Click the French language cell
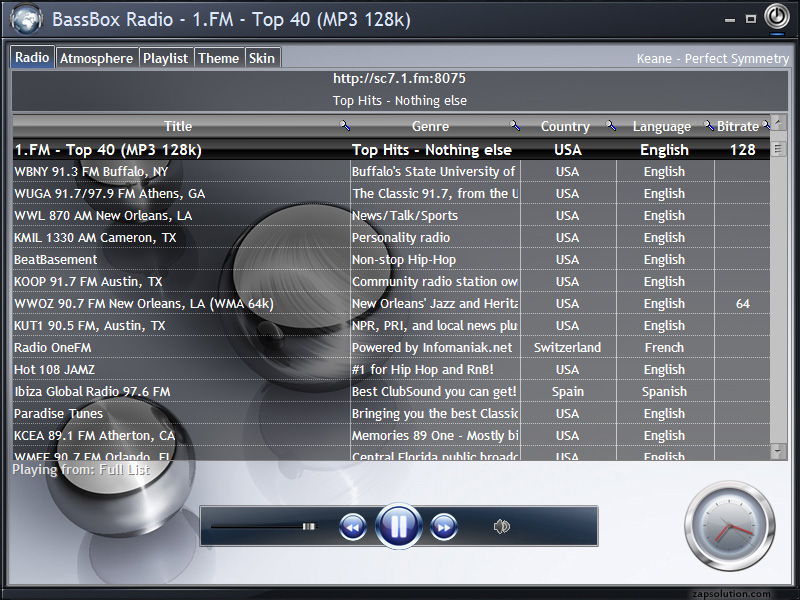 665,347
